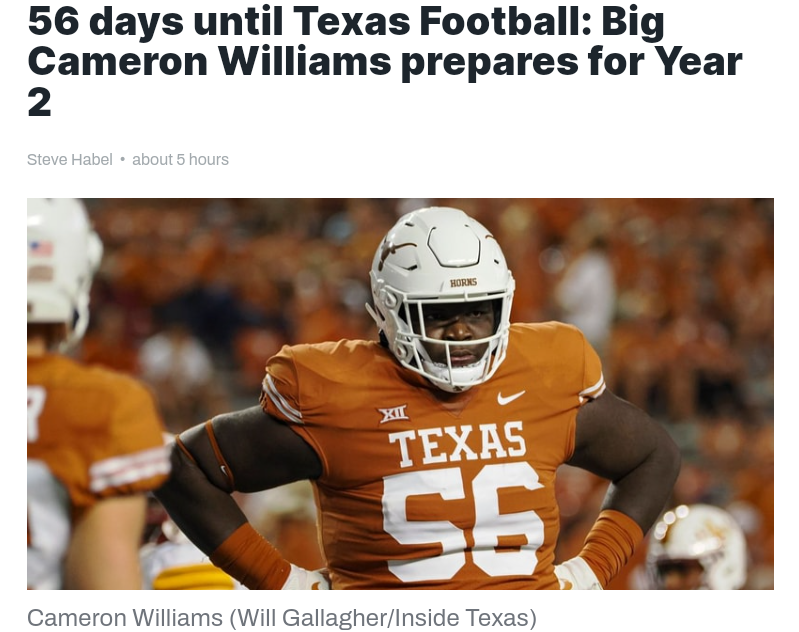Viewport: 799px width, 632px height.
Task: Click the 'about 5 hours' timestamp
Action: click(x=180, y=160)
